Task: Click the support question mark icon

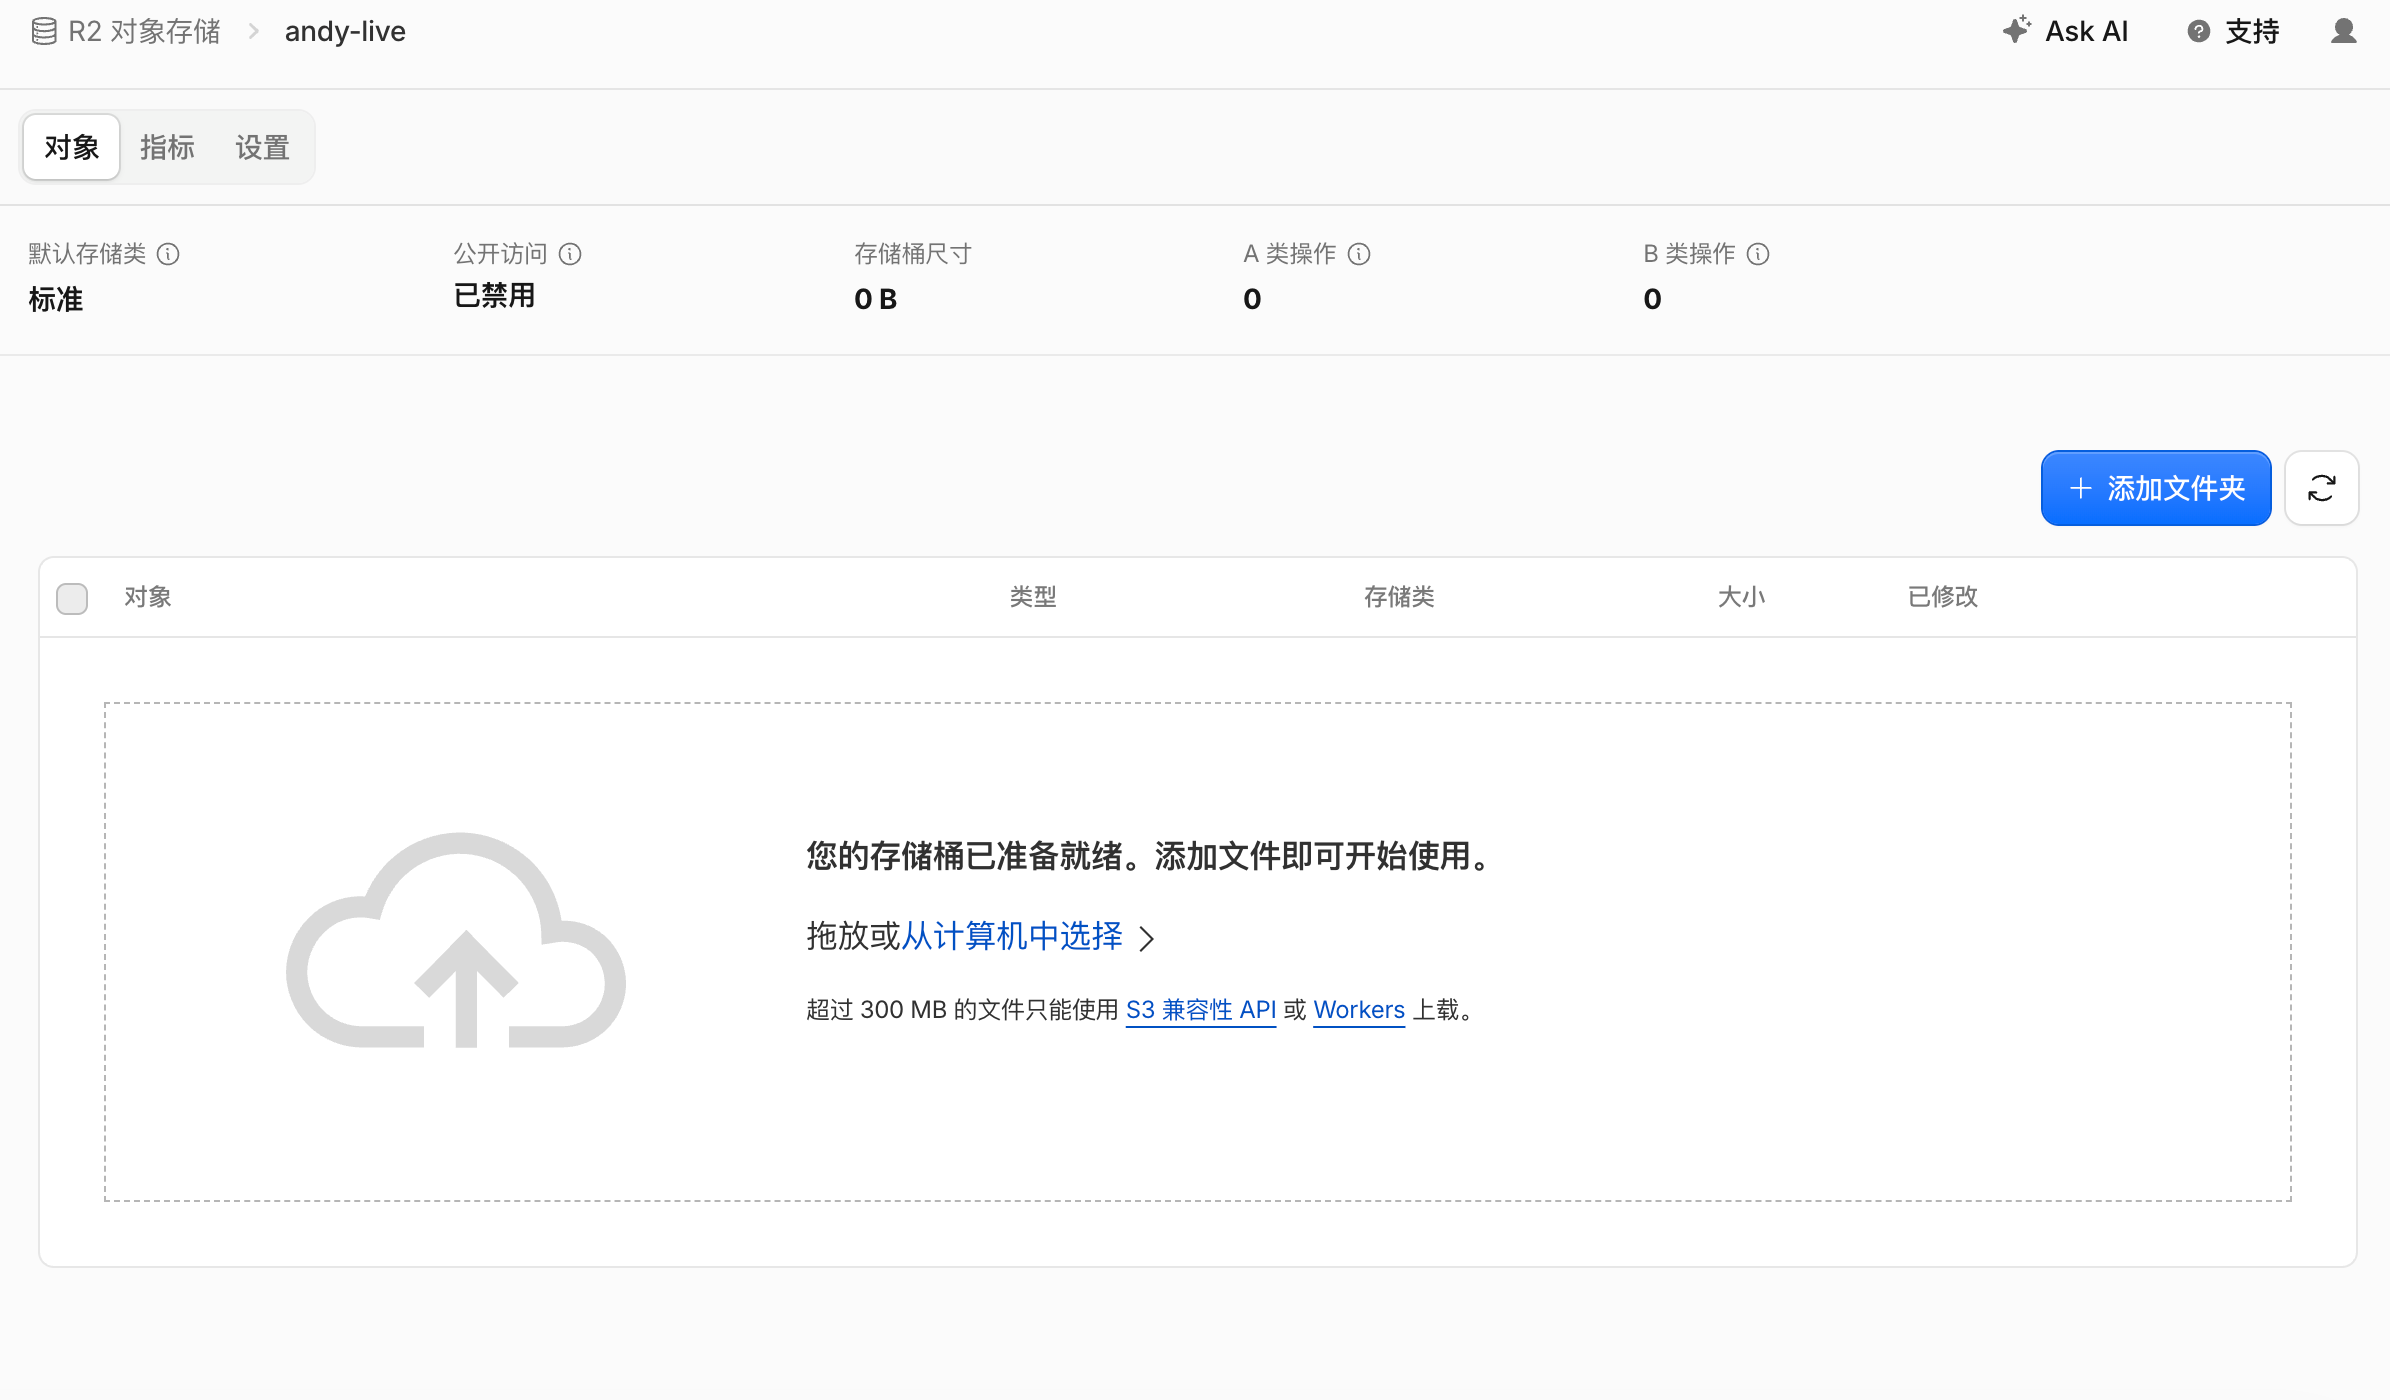Action: (x=2198, y=32)
